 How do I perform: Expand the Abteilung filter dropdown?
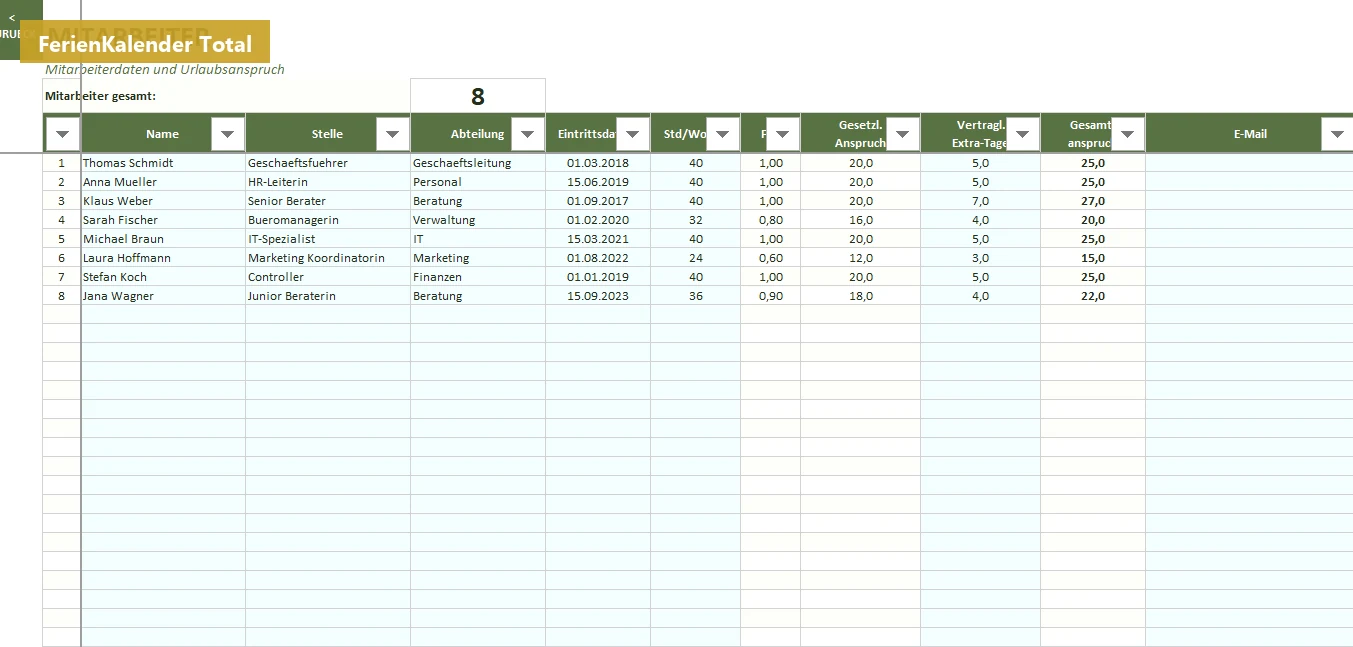tap(527, 134)
